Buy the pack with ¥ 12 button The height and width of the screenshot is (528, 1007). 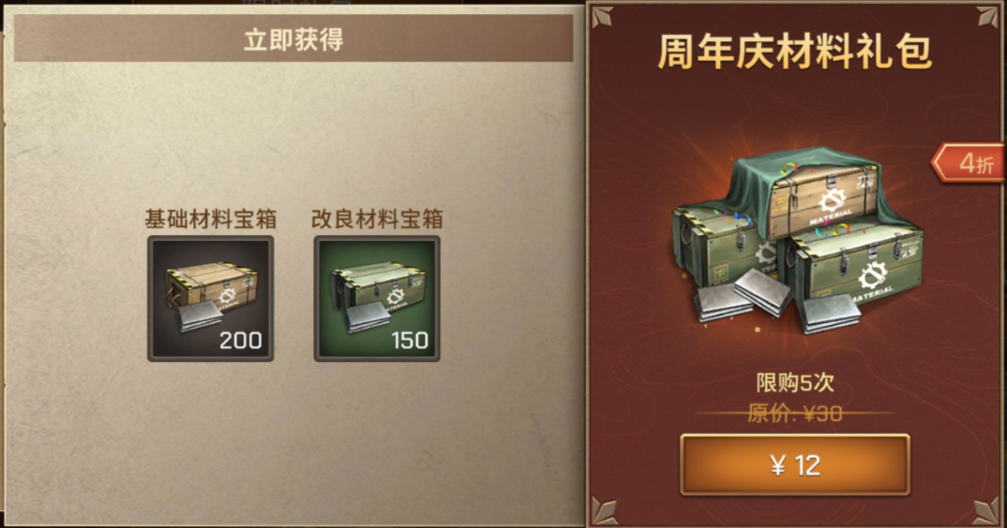pyautogui.click(x=795, y=465)
